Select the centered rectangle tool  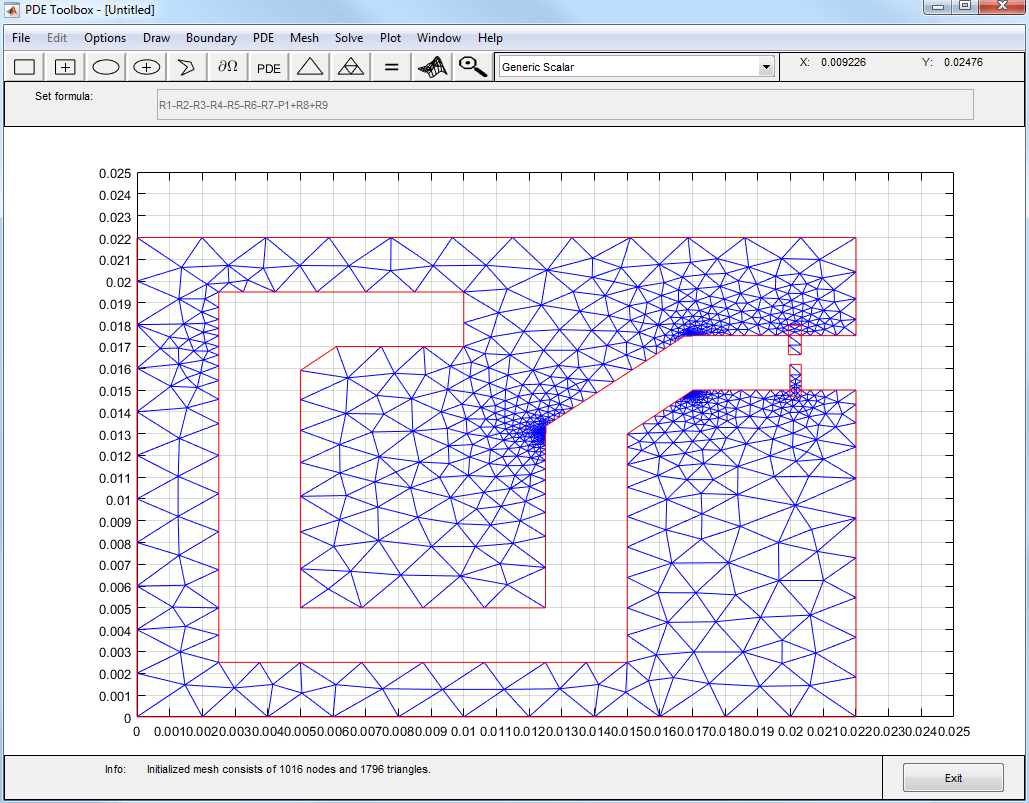(x=66, y=67)
